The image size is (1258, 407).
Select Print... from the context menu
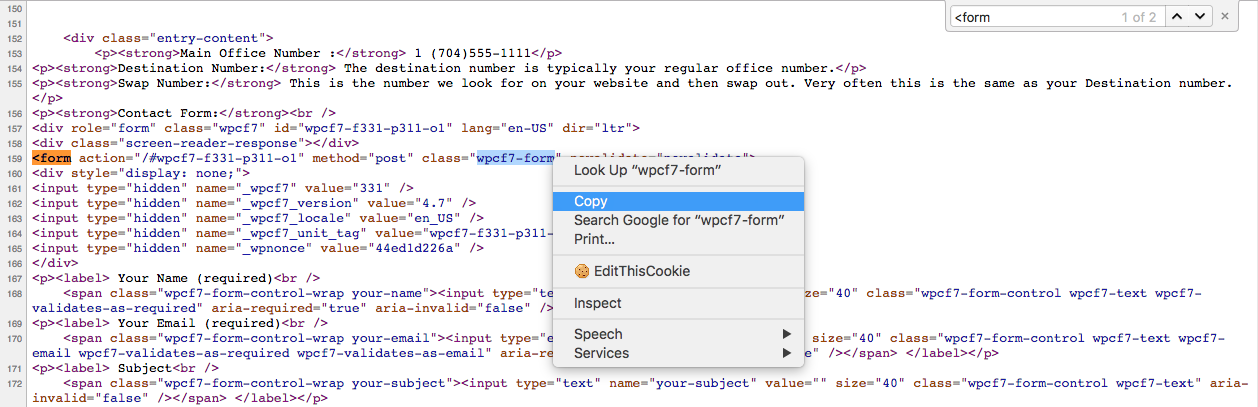coord(678,239)
